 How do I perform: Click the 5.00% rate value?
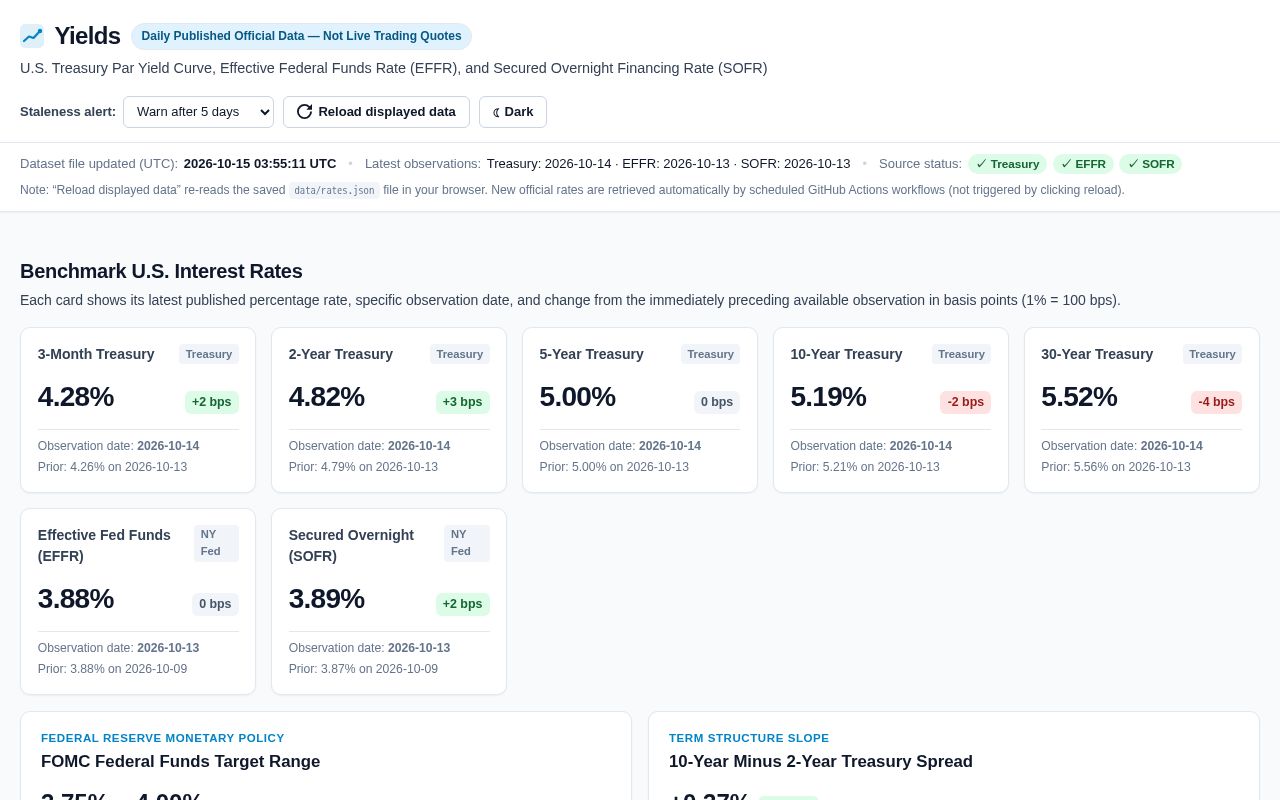[578, 397]
